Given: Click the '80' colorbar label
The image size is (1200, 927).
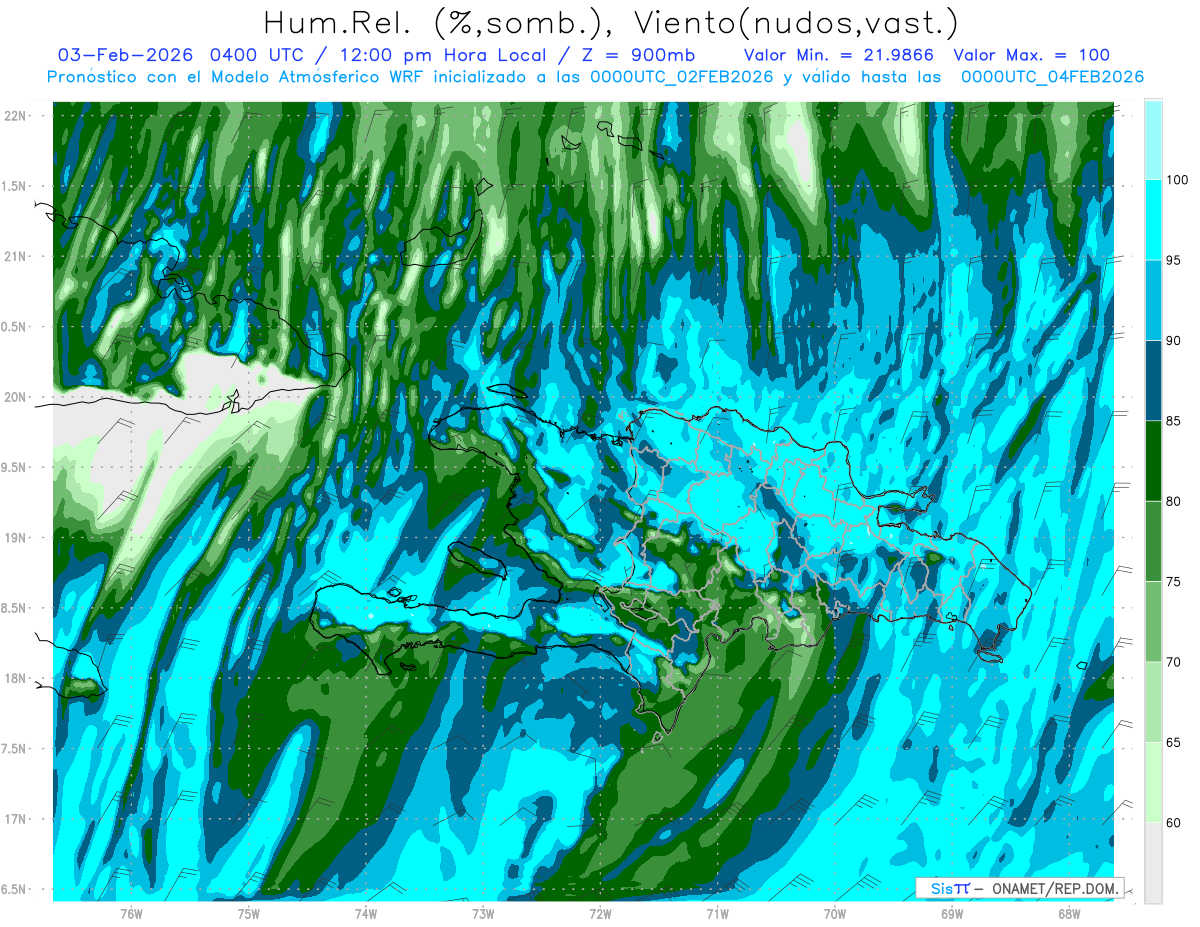Looking at the screenshot, I should (1175, 501).
